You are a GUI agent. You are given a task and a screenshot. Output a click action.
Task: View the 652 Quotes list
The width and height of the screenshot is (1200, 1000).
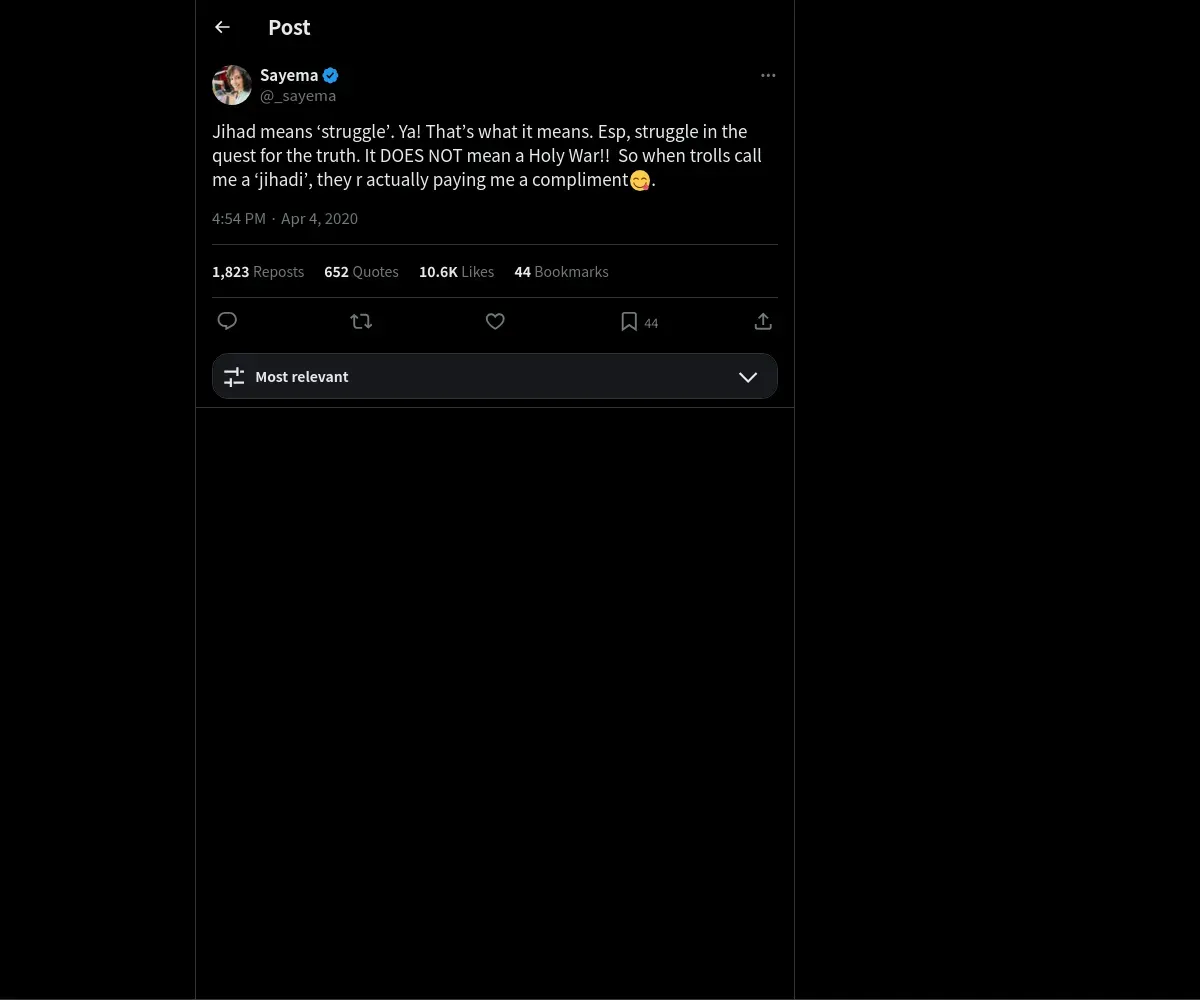[361, 272]
